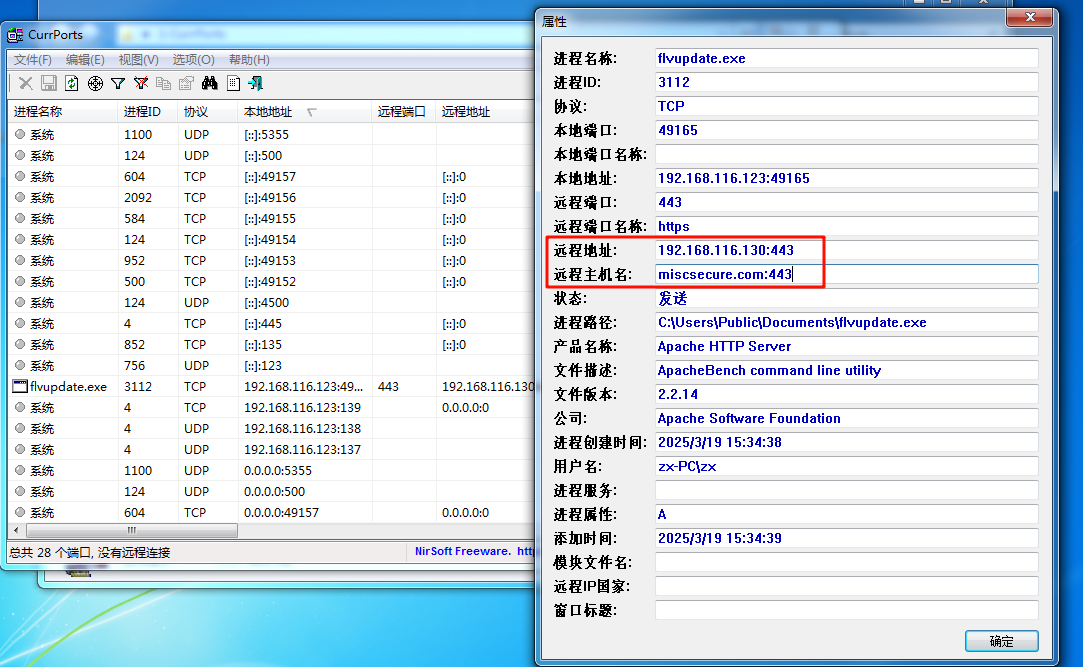Open the 选项(O) menu
The image size is (1083, 667).
click(193, 60)
